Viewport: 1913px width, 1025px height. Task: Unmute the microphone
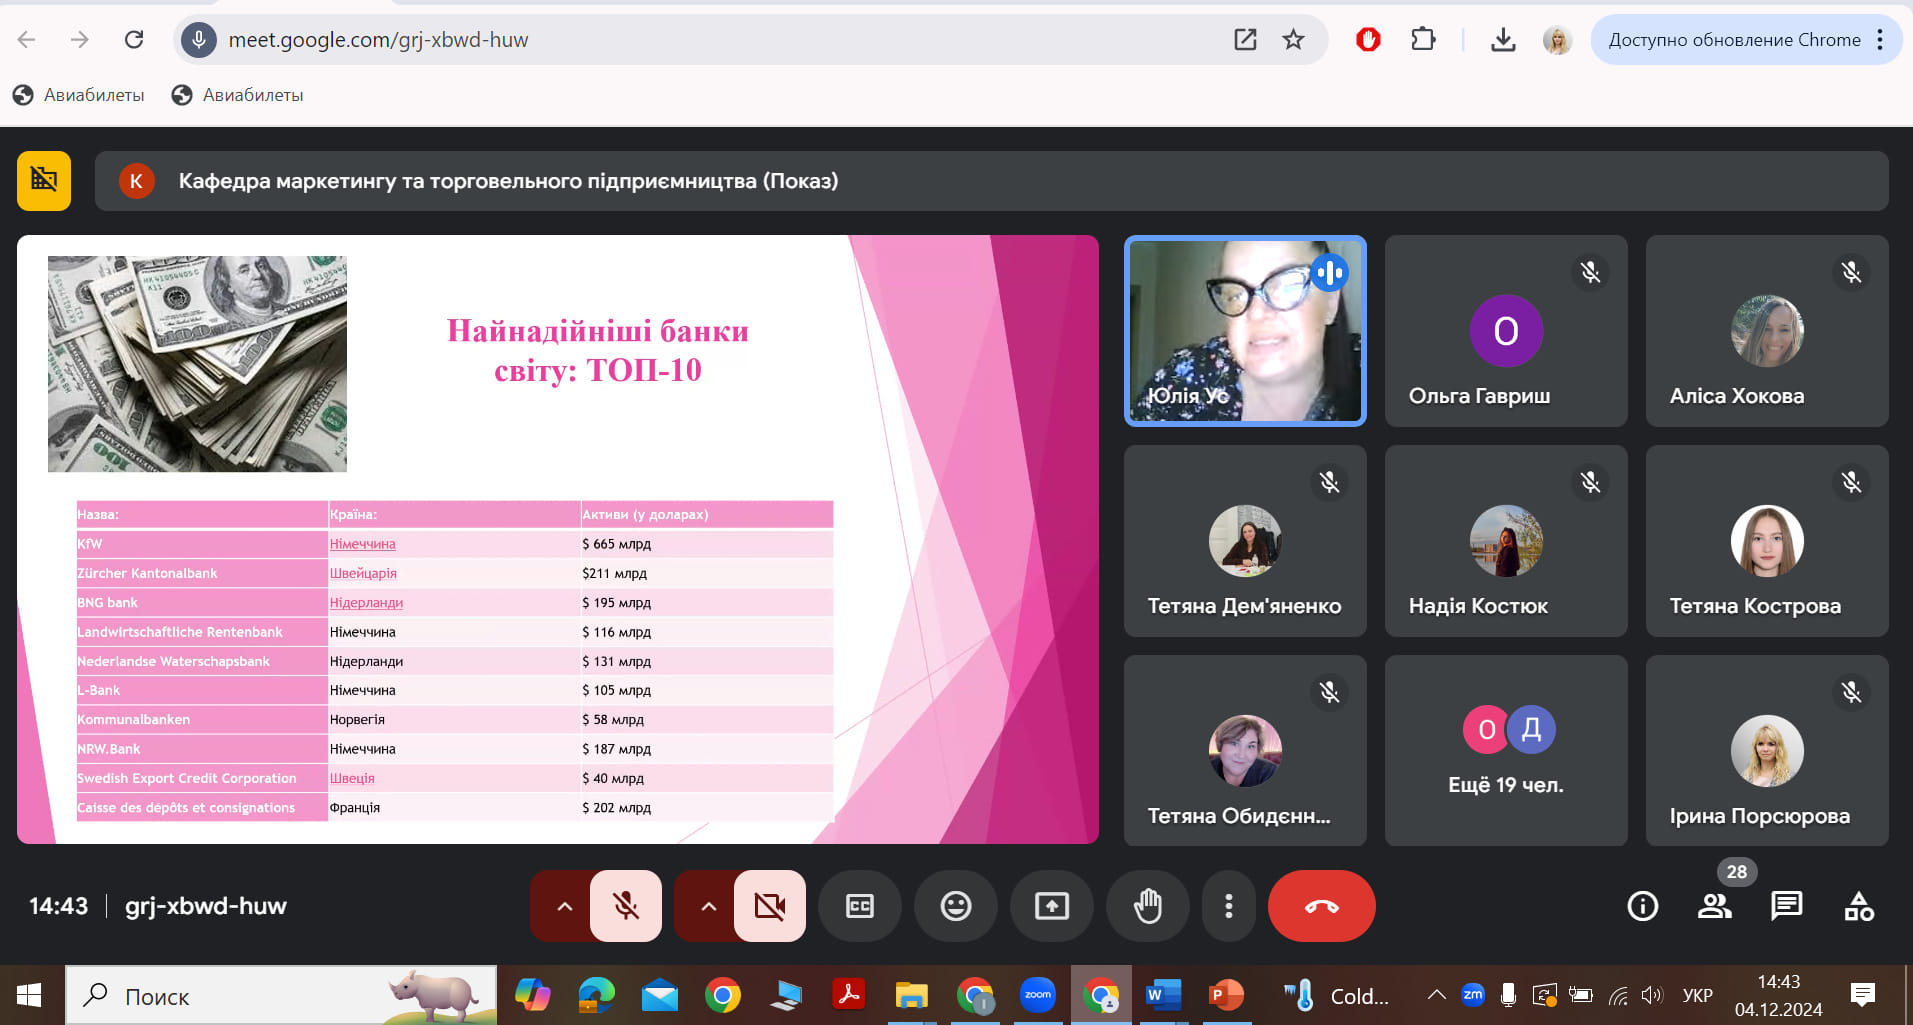pyautogui.click(x=626, y=906)
